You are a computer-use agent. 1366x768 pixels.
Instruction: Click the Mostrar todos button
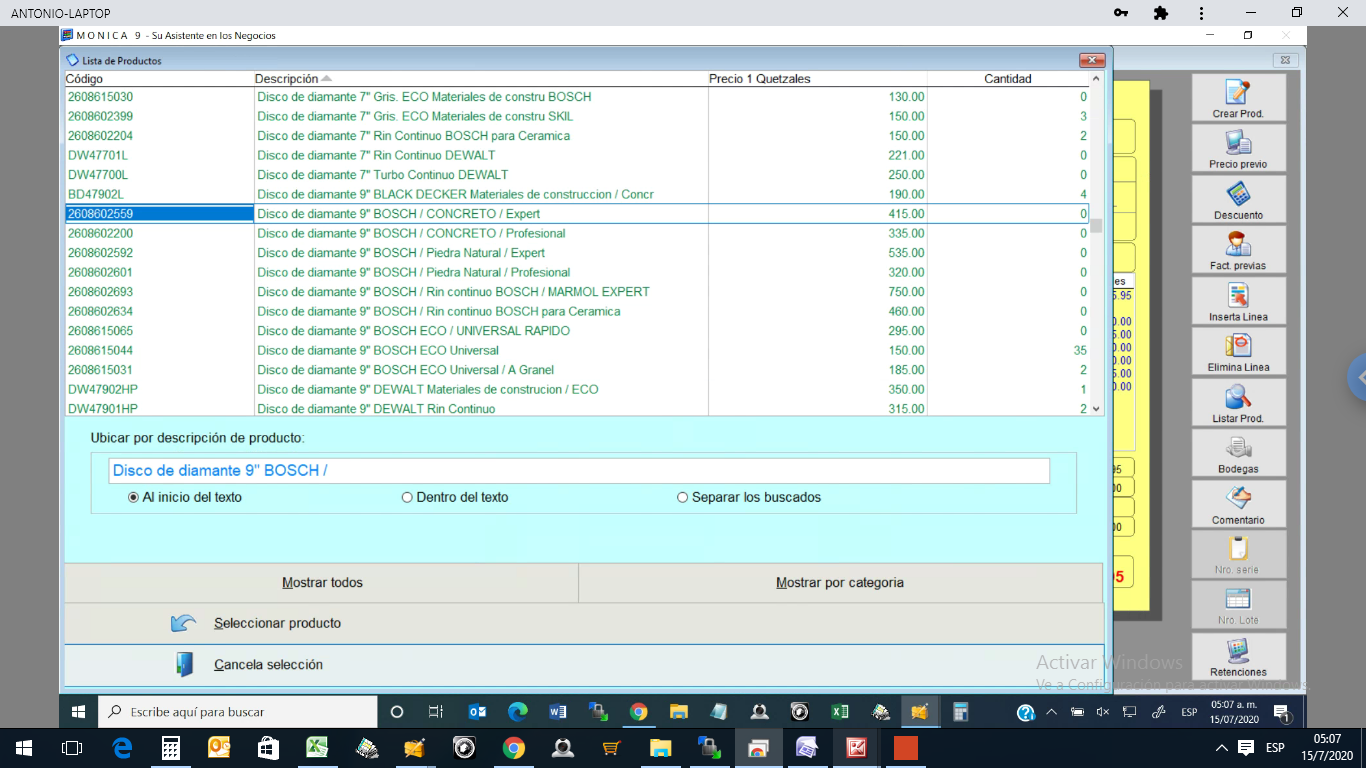point(321,583)
